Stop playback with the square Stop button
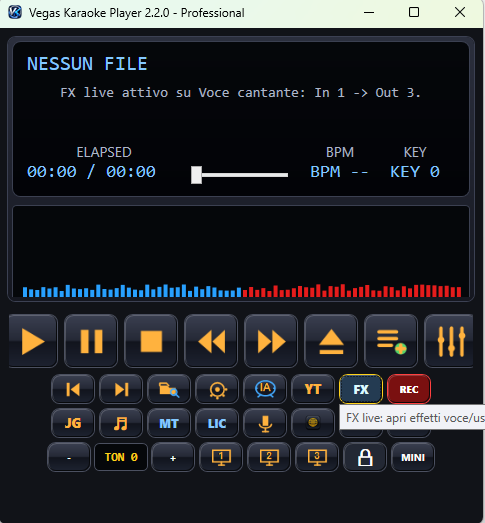 (x=151, y=341)
